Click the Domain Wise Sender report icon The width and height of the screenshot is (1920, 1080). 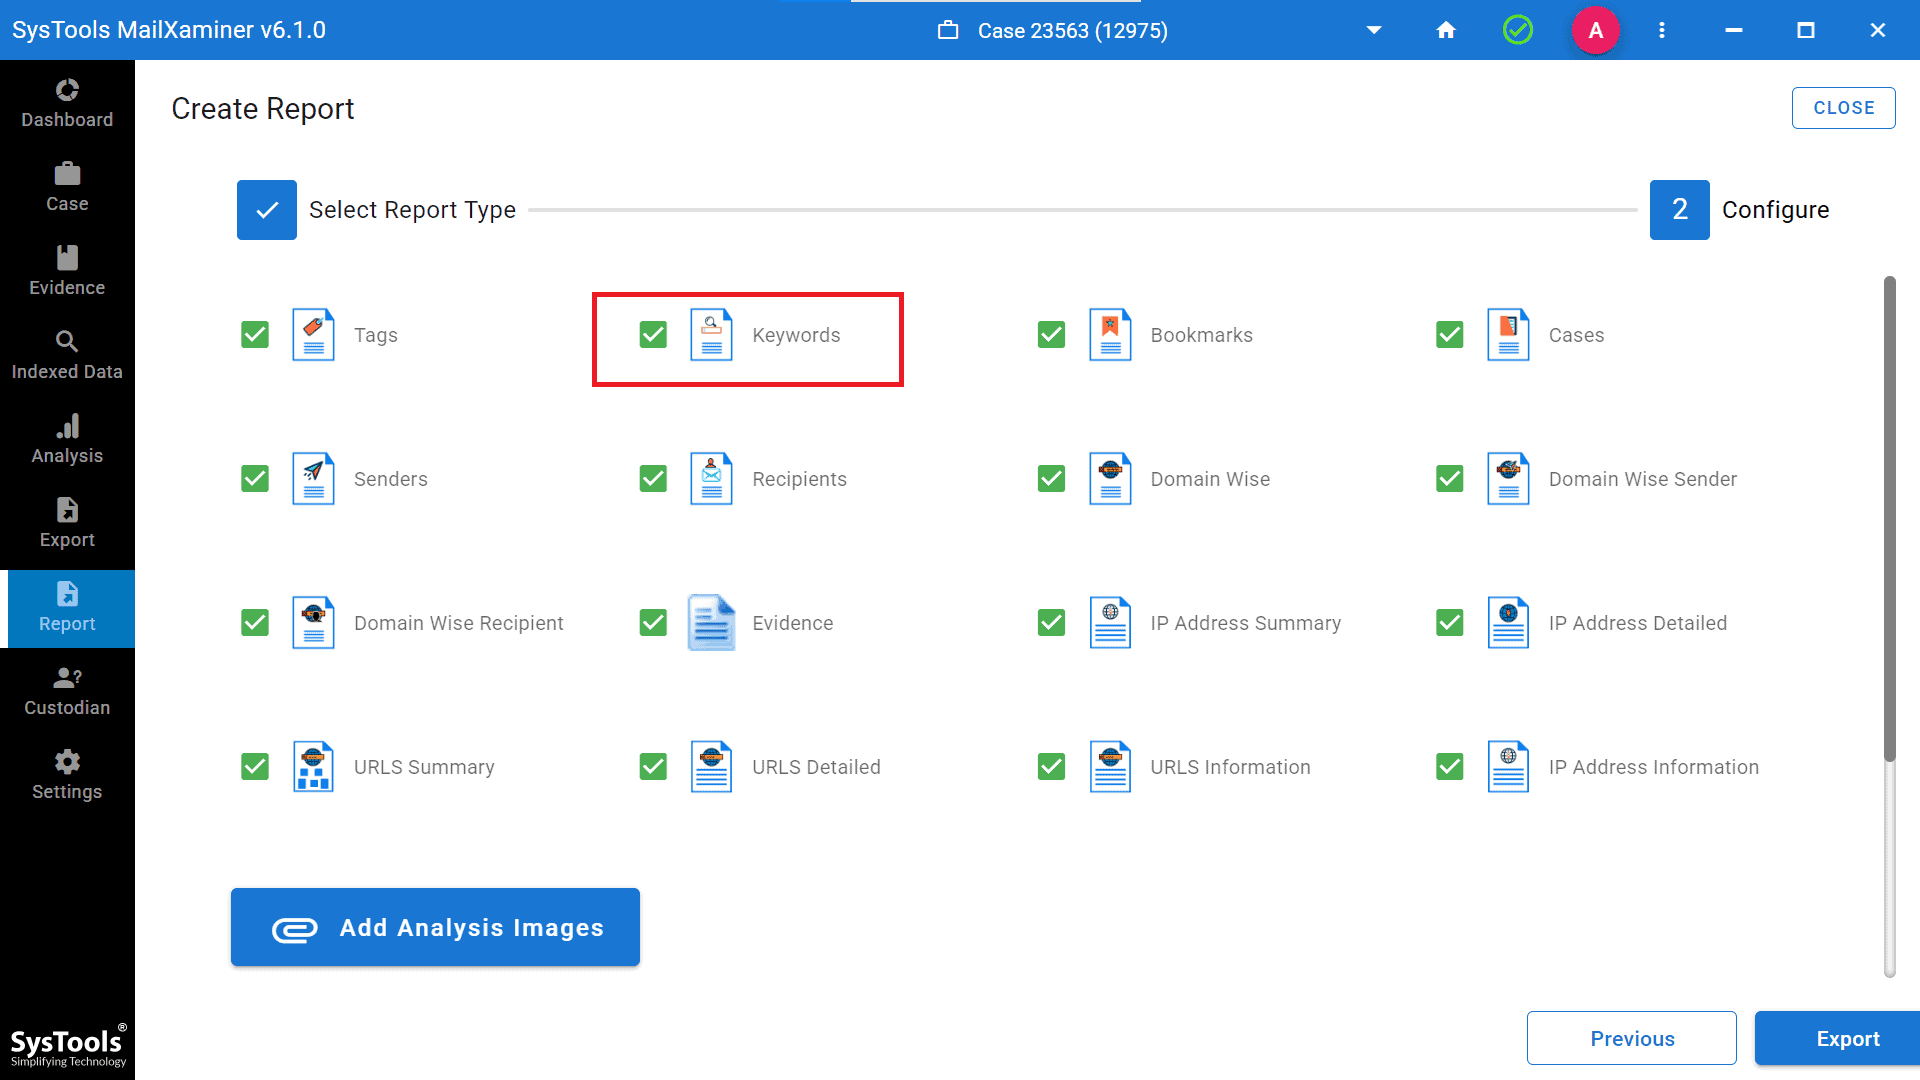click(1508, 478)
